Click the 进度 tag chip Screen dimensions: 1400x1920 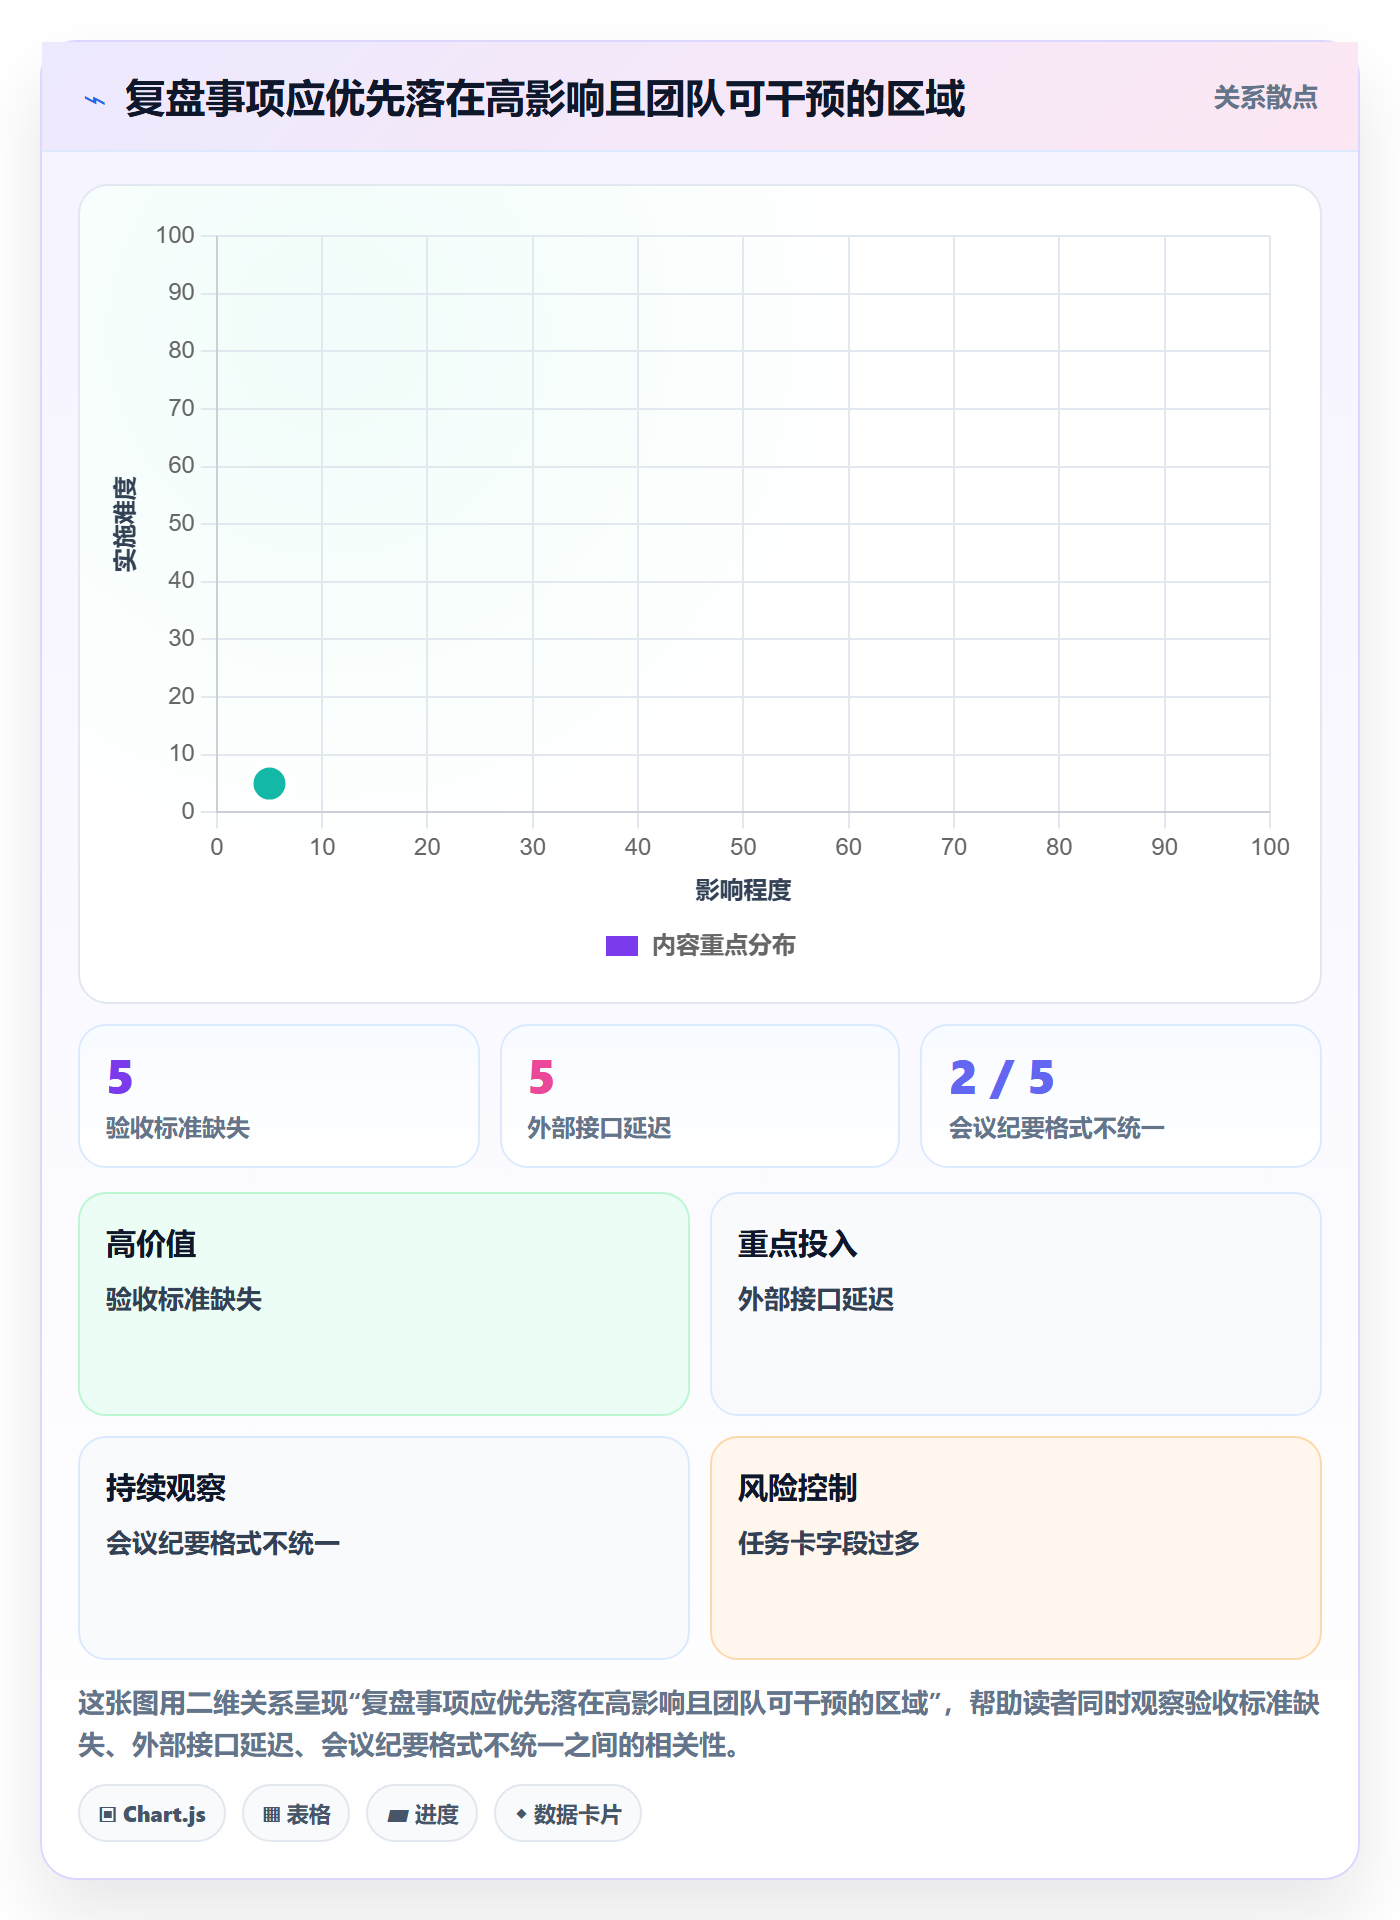point(422,1814)
